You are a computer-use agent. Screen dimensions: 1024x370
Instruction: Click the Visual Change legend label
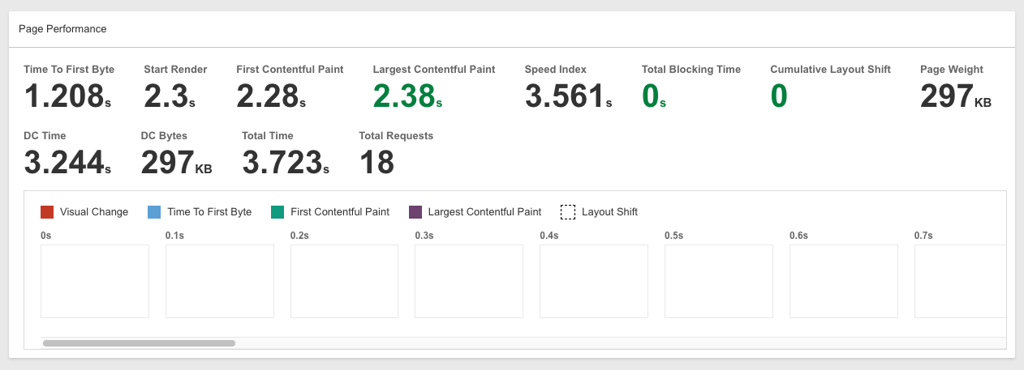point(94,212)
